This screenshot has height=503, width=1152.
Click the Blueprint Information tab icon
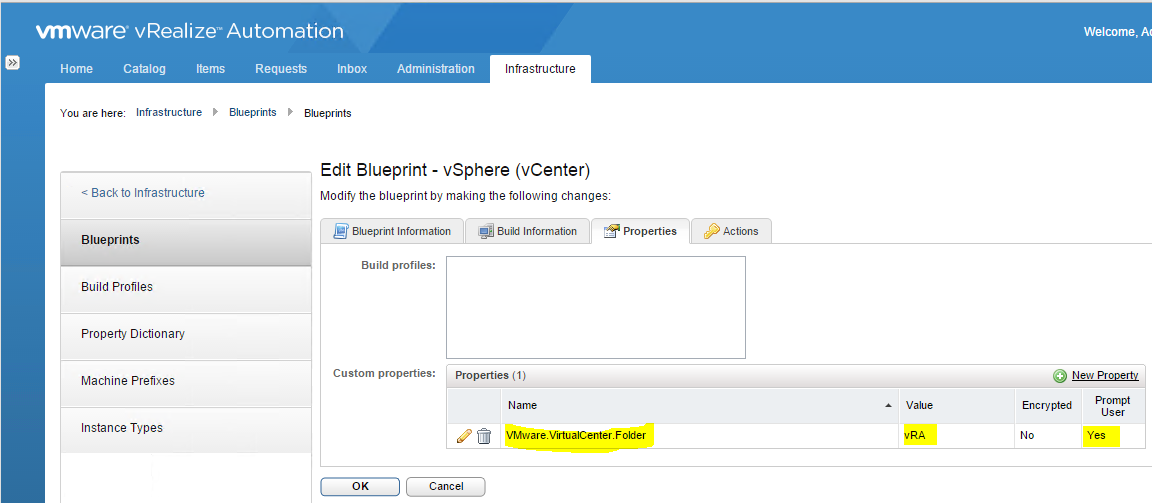(340, 231)
